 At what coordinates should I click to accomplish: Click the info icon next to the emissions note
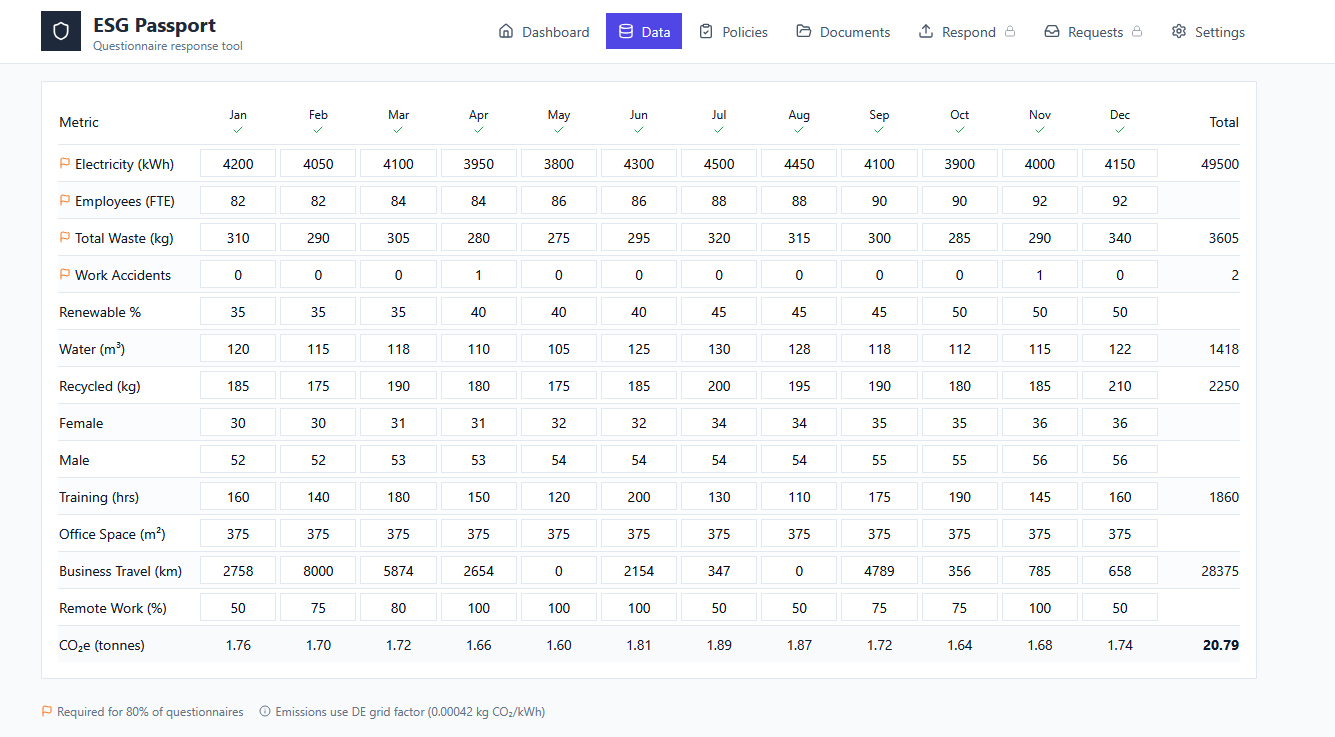click(x=265, y=711)
